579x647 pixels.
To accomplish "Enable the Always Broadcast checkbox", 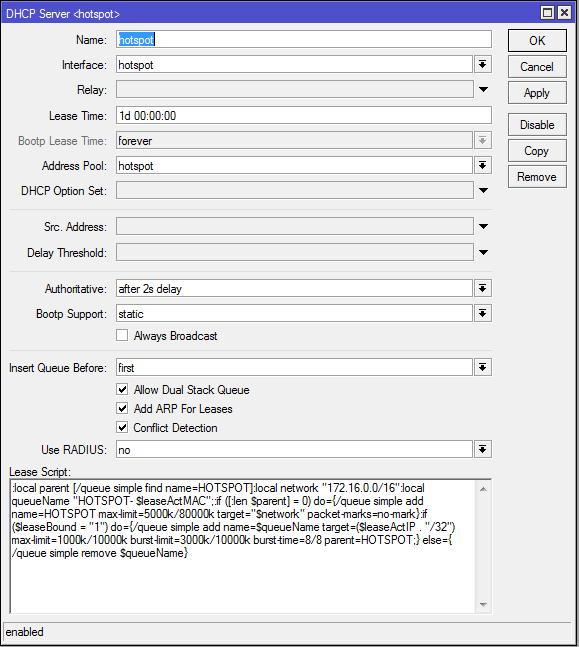I will (122, 335).
